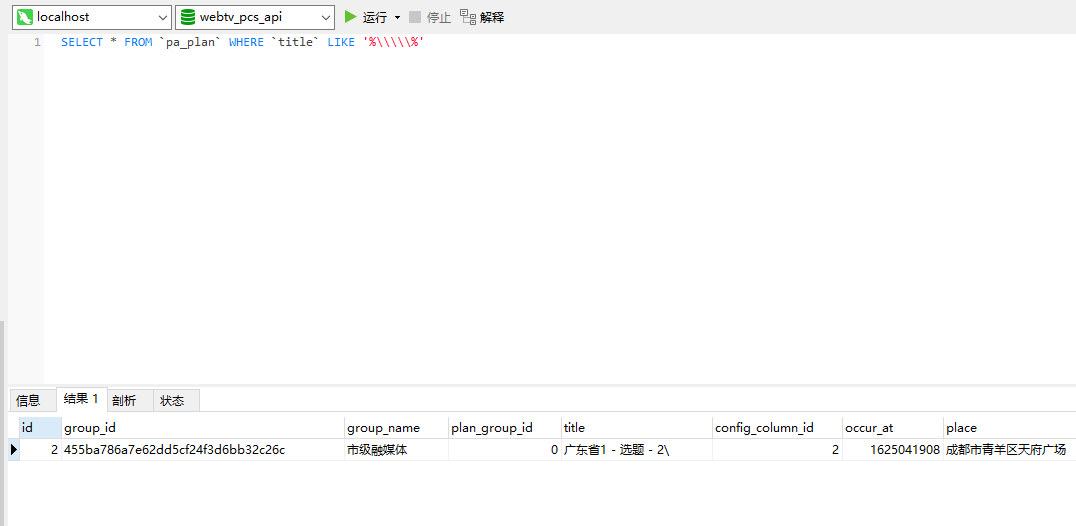Select the 成都市青羊区天府广场 cell

pyautogui.click(x=1009, y=450)
